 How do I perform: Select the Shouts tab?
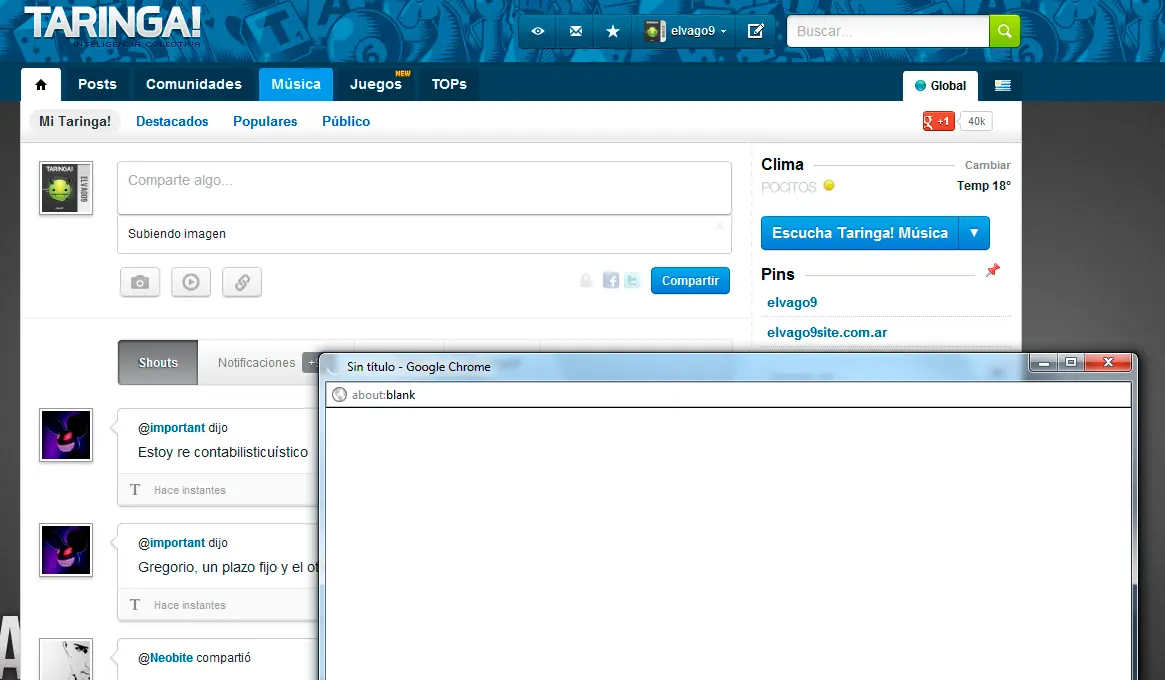[x=158, y=363]
